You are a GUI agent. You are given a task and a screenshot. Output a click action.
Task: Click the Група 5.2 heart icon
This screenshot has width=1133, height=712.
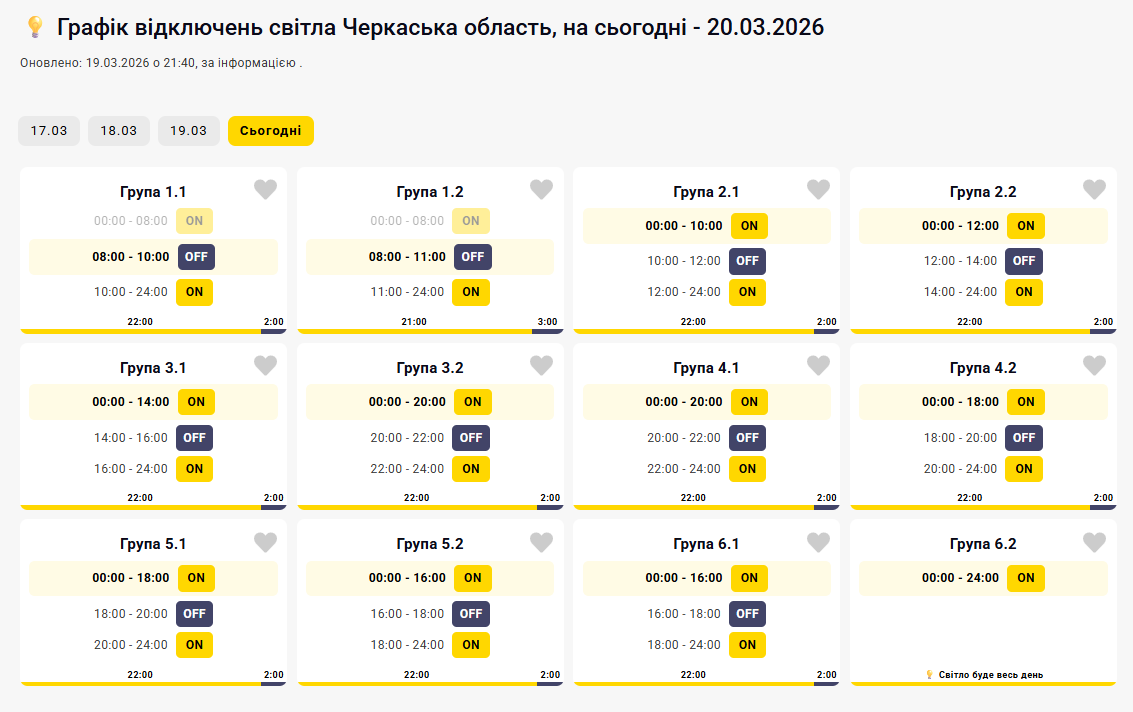pyautogui.click(x=541, y=542)
